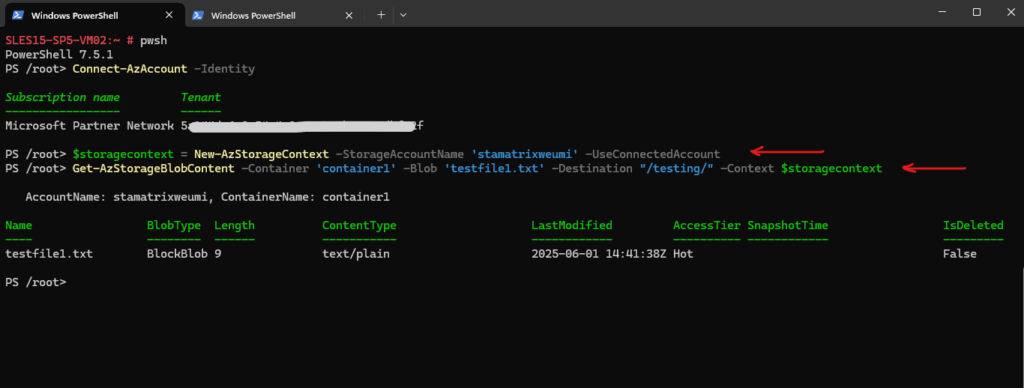Click the 'stamatrixweumi' storage account name string
Viewport: 1024px width, 388px height.
point(524,154)
